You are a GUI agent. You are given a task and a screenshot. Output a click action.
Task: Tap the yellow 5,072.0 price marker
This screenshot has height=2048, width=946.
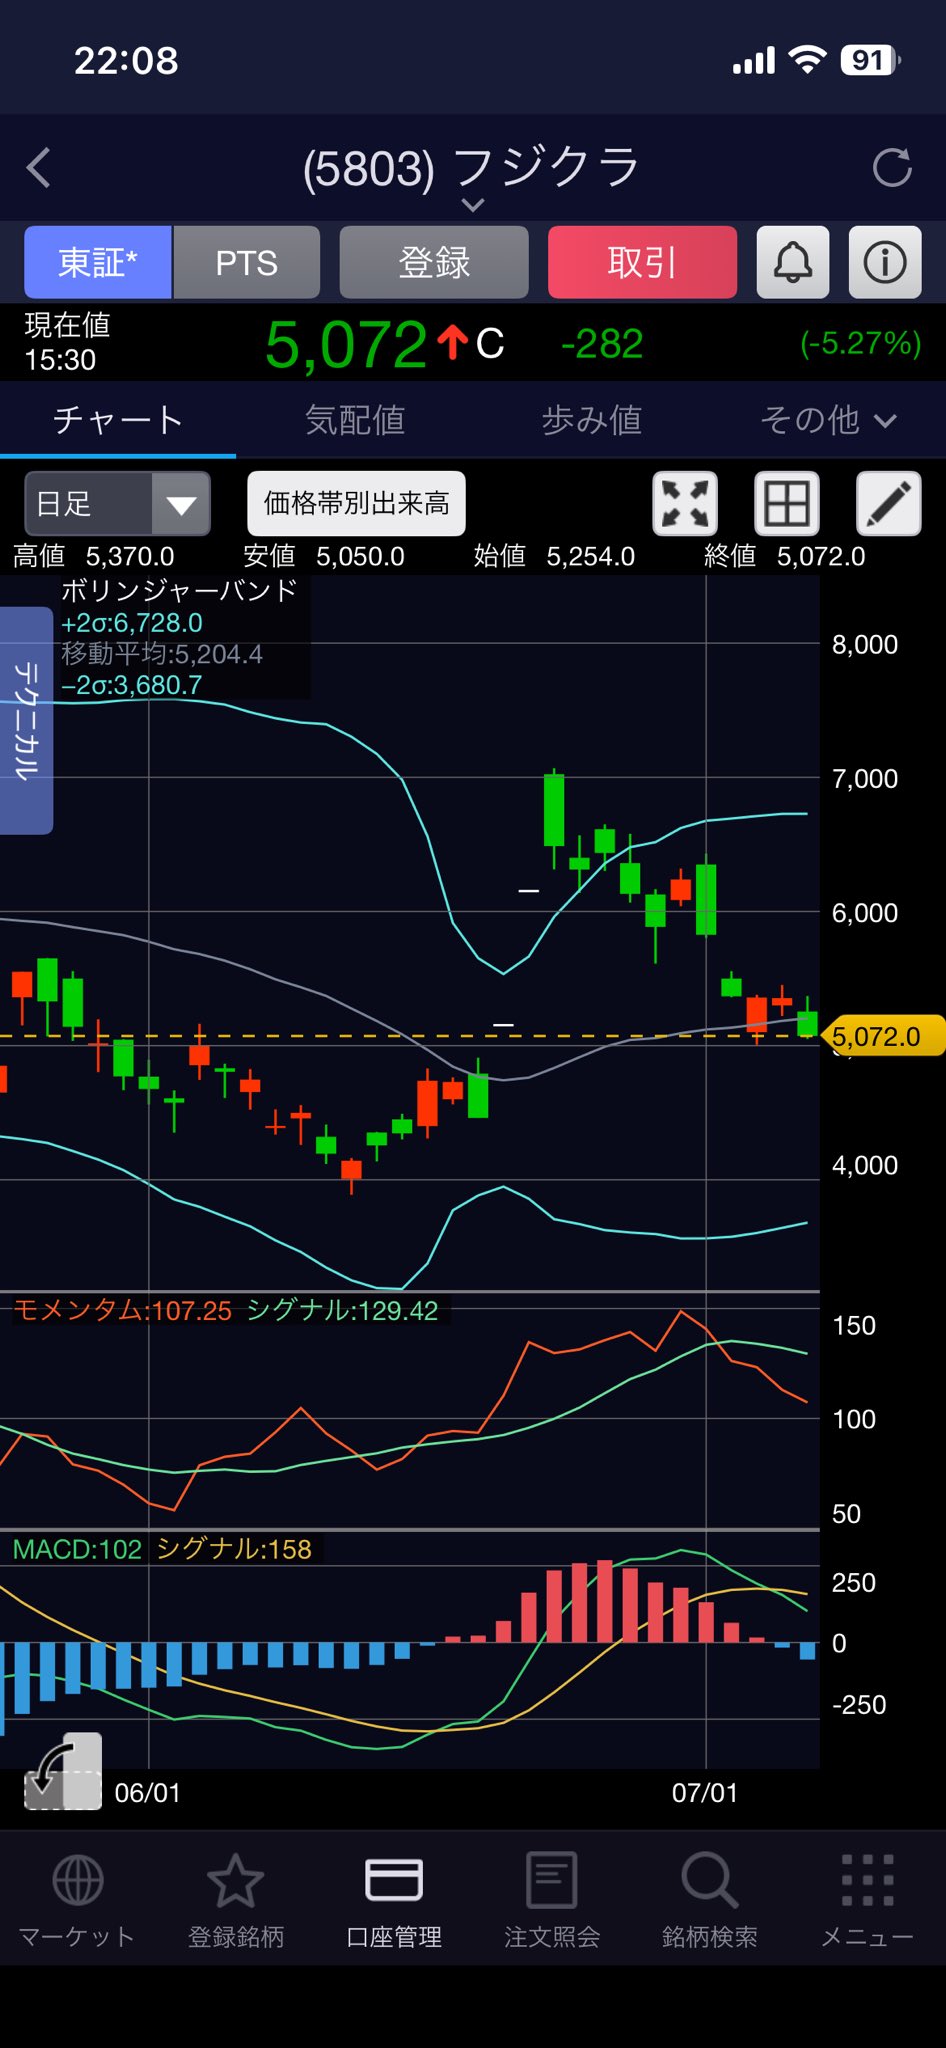point(883,1036)
